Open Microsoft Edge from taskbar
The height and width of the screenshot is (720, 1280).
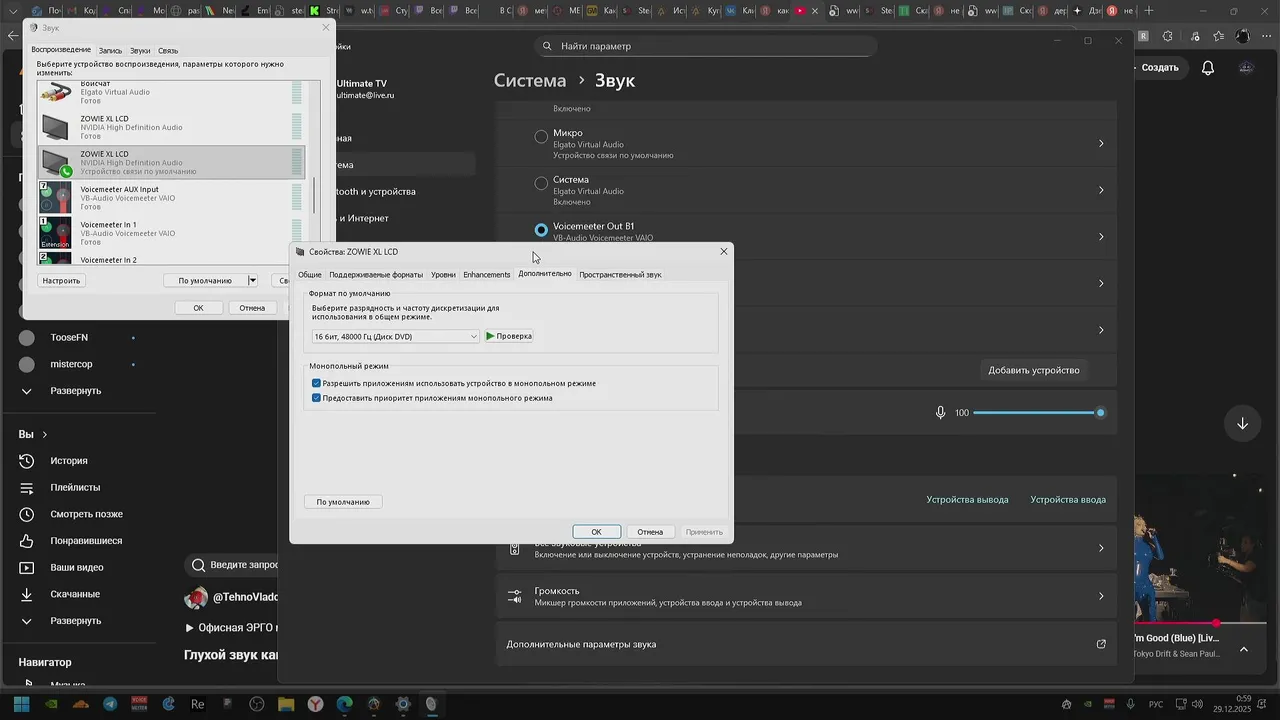345,704
